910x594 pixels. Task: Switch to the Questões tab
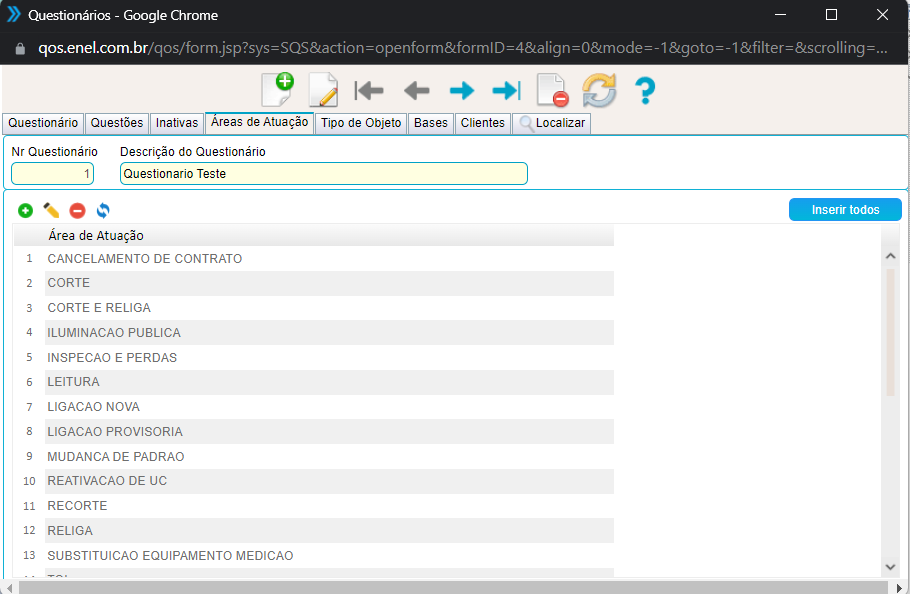(x=117, y=123)
